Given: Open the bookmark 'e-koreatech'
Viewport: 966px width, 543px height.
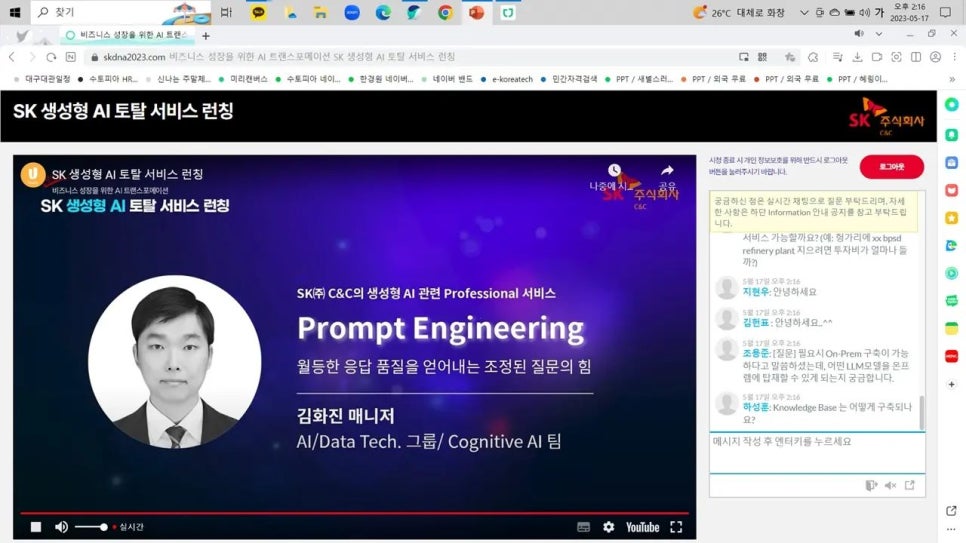Looking at the screenshot, I should pyautogui.click(x=507, y=79).
